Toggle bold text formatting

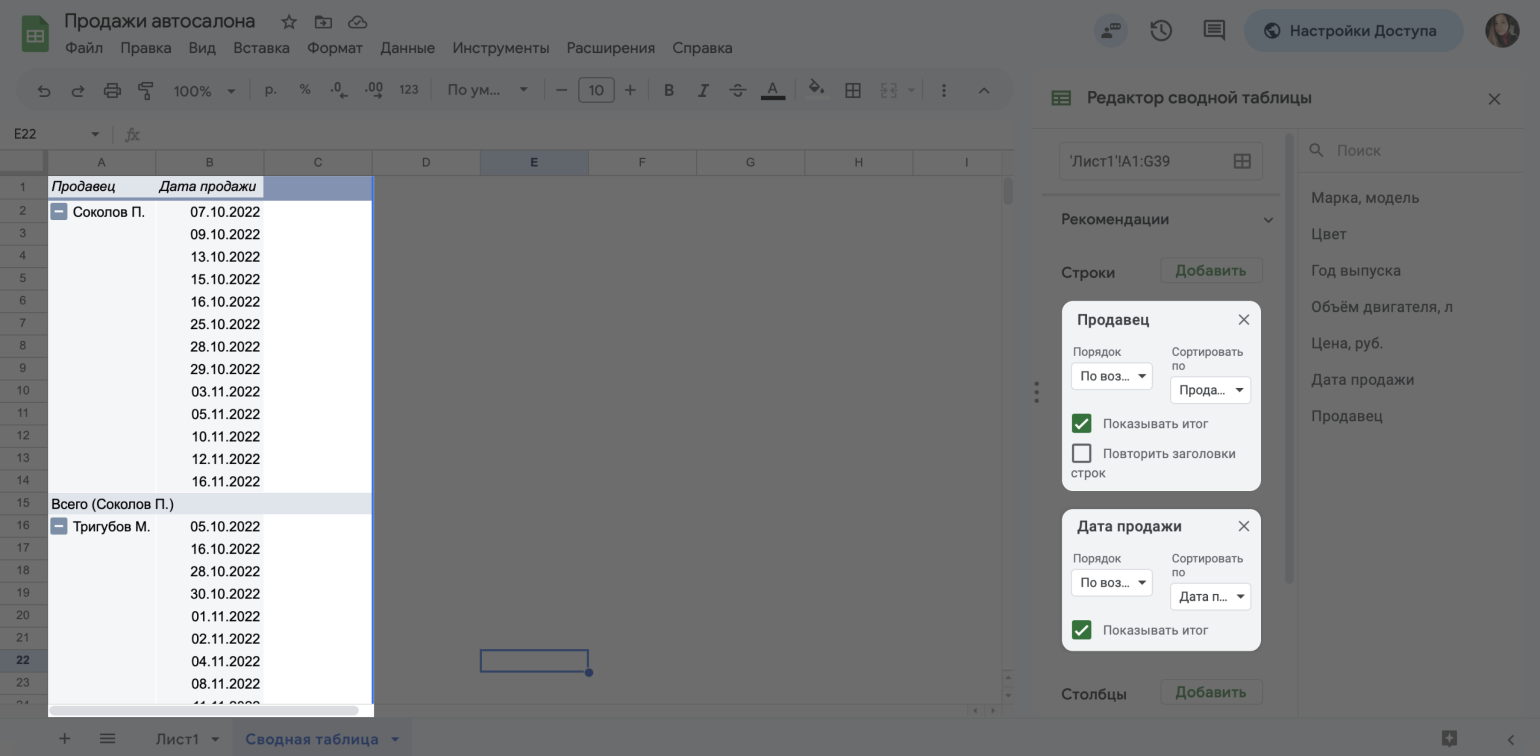(669, 91)
